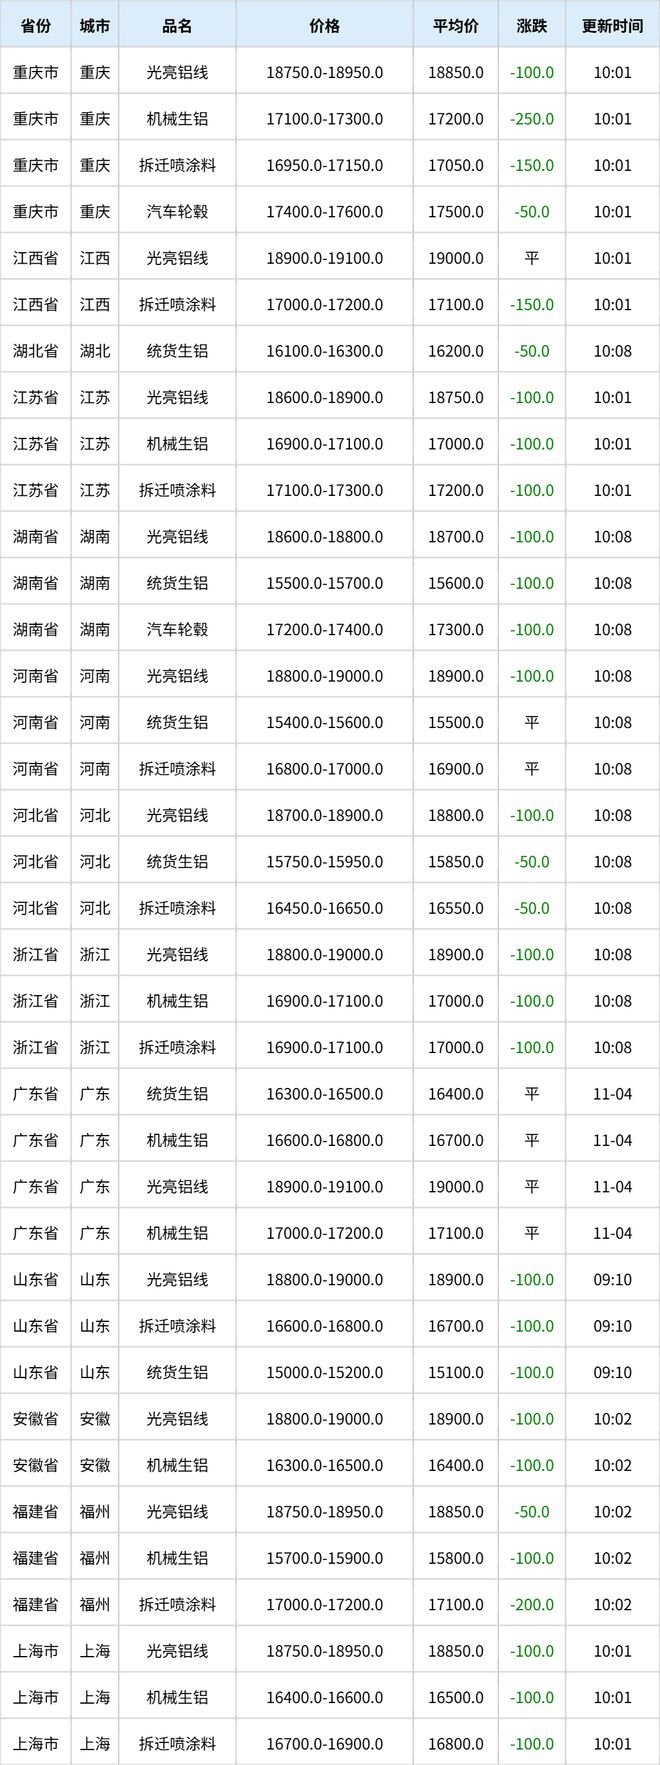Click the 17500.0 average price cell
This screenshot has width=660, height=1765.
(455, 212)
